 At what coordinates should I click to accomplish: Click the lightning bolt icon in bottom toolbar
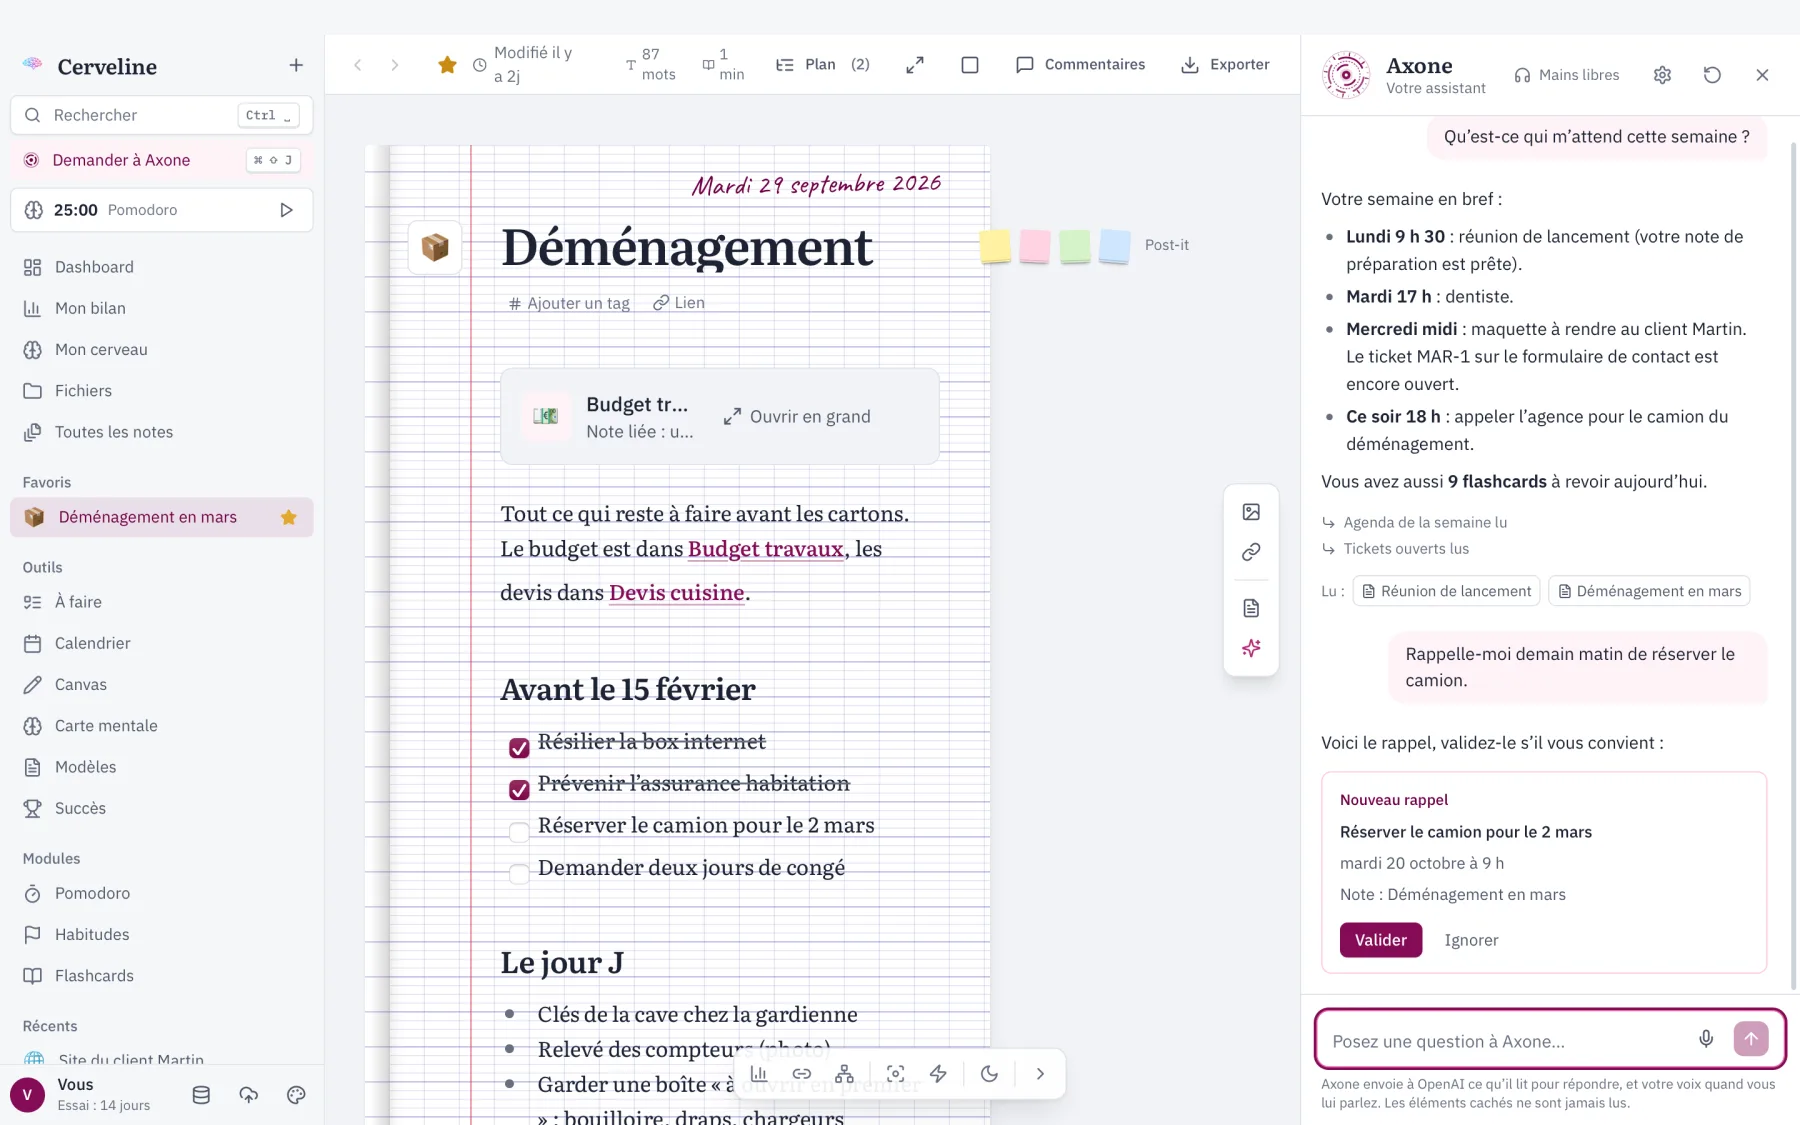(x=938, y=1074)
